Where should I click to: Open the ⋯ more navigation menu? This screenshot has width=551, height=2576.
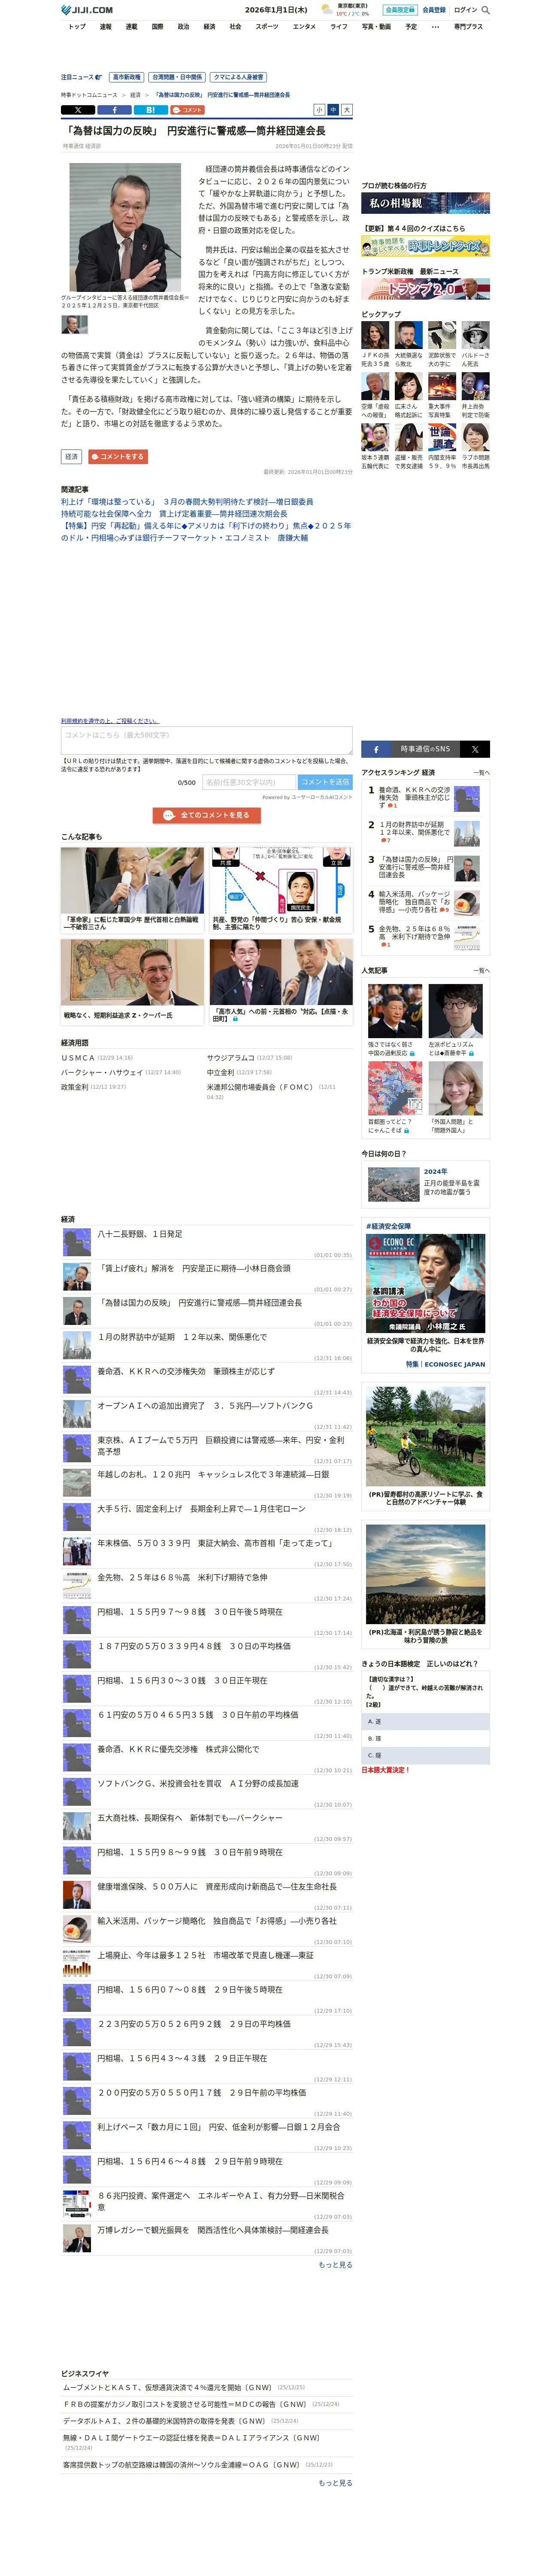[435, 27]
